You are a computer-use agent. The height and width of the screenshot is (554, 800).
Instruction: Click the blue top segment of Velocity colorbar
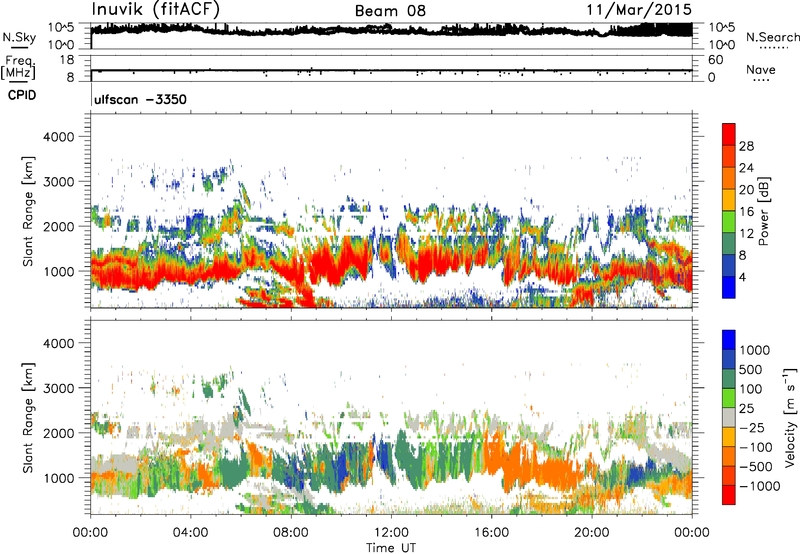(x=729, y=340)
